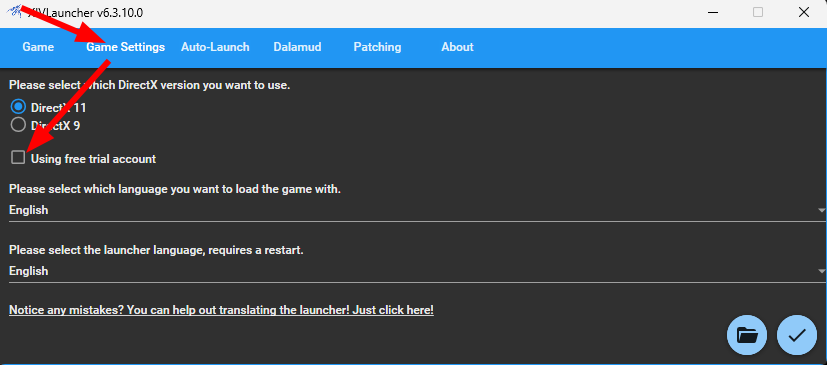Open the folder icon button
This screenshot has width=827, height=365.
747,334
